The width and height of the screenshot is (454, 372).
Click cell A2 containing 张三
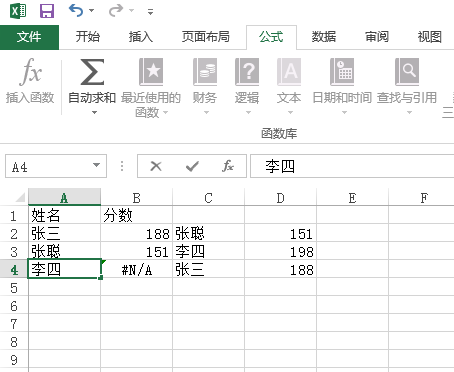tap(64, 233)
